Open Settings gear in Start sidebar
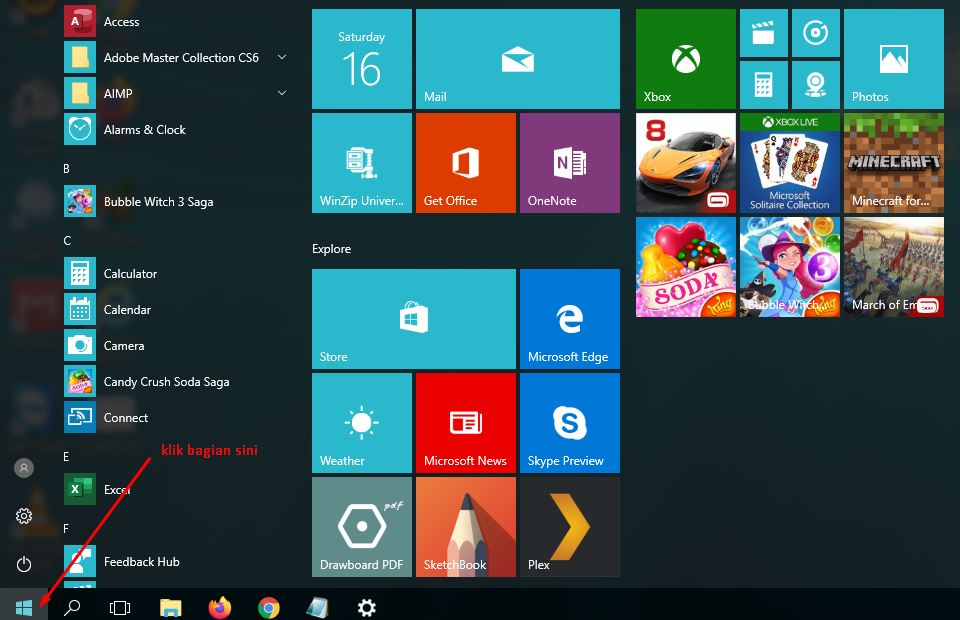Viewport: 960px width, 620px height. pyautogui.click(x=24, y=516)
